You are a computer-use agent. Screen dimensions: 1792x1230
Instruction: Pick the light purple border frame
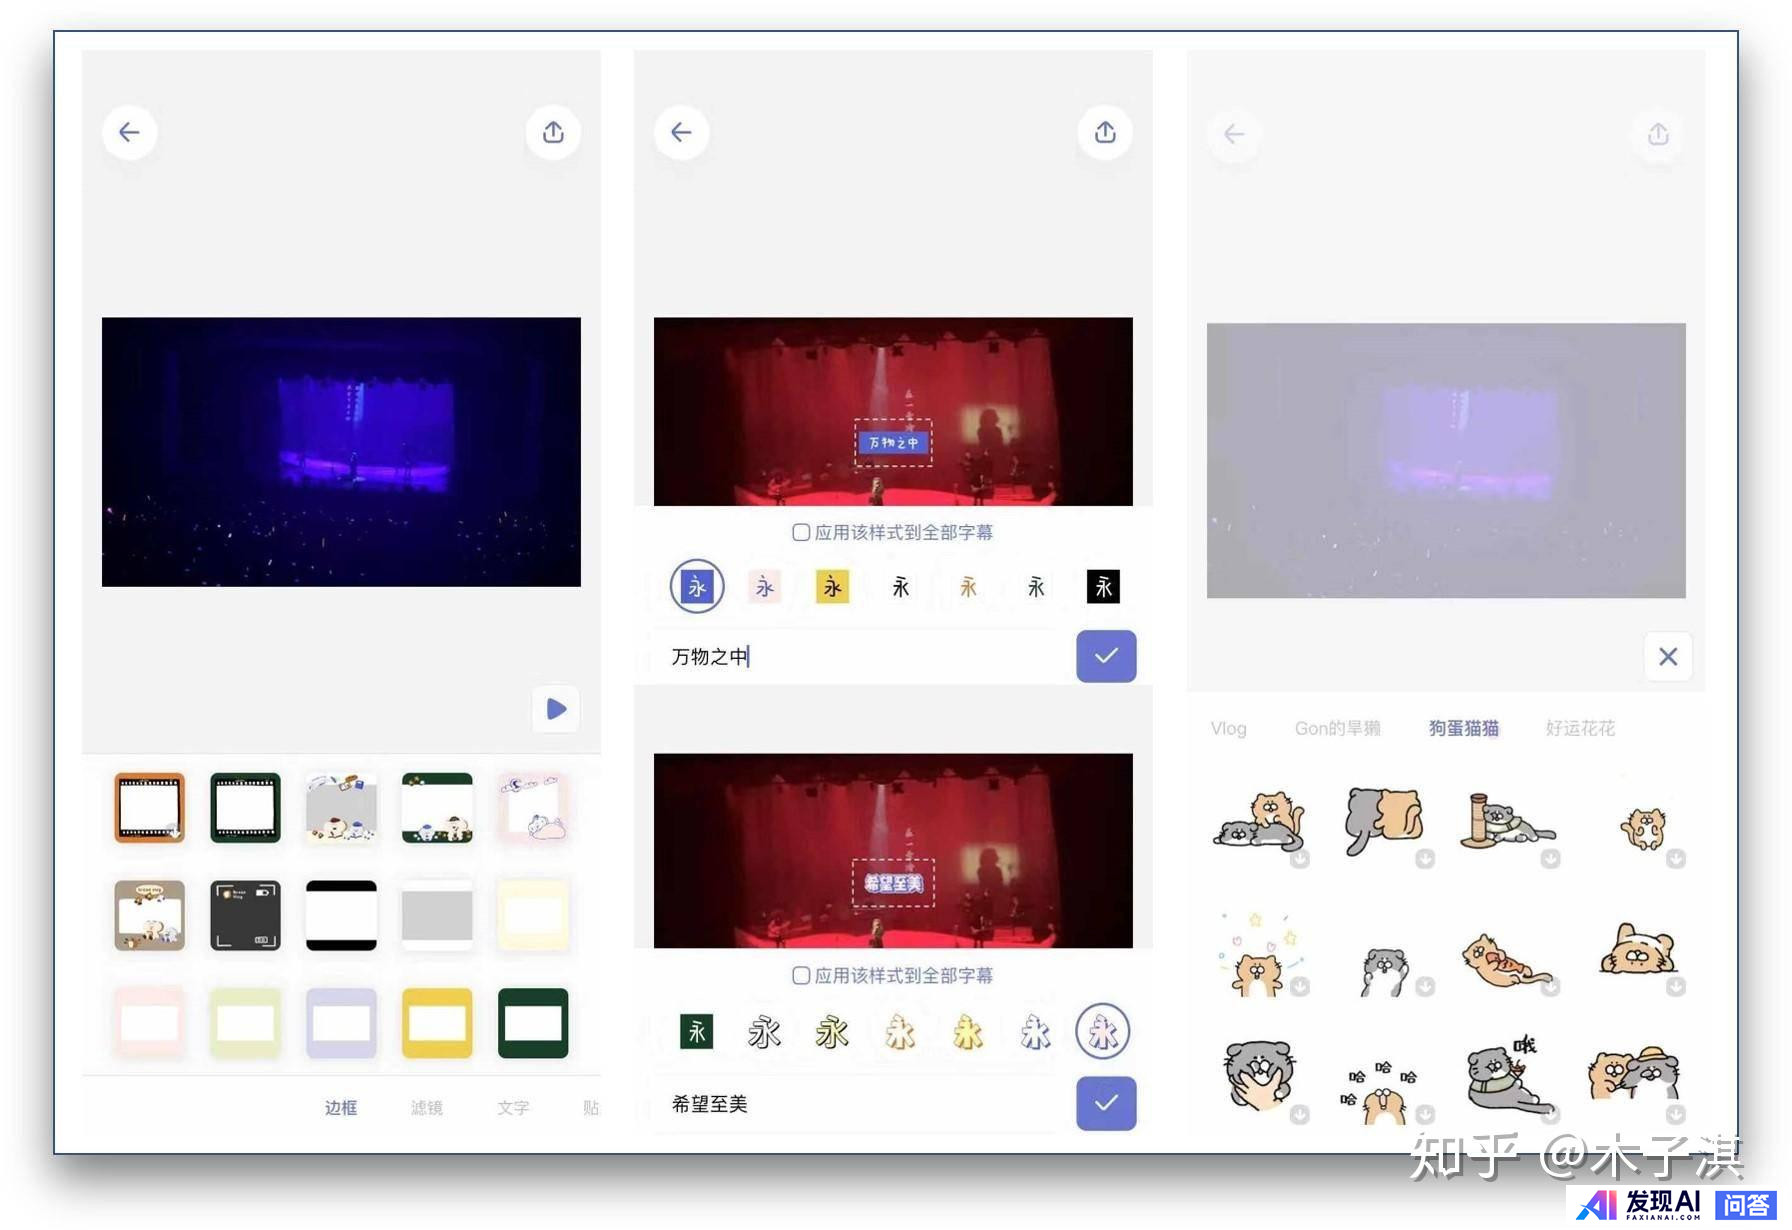(x=341, y=1023)
